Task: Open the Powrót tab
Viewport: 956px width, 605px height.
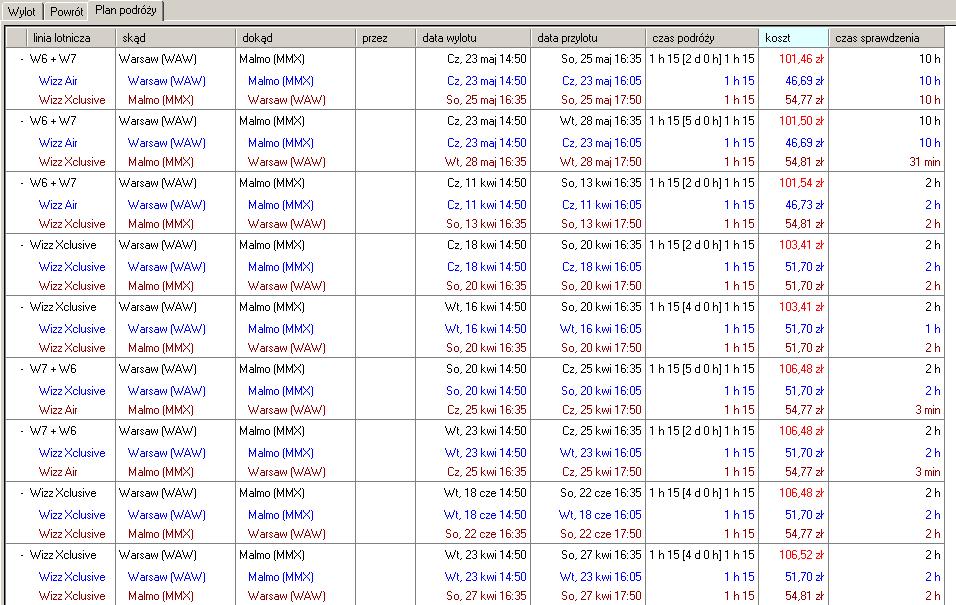Action: (x=66, y=12)
